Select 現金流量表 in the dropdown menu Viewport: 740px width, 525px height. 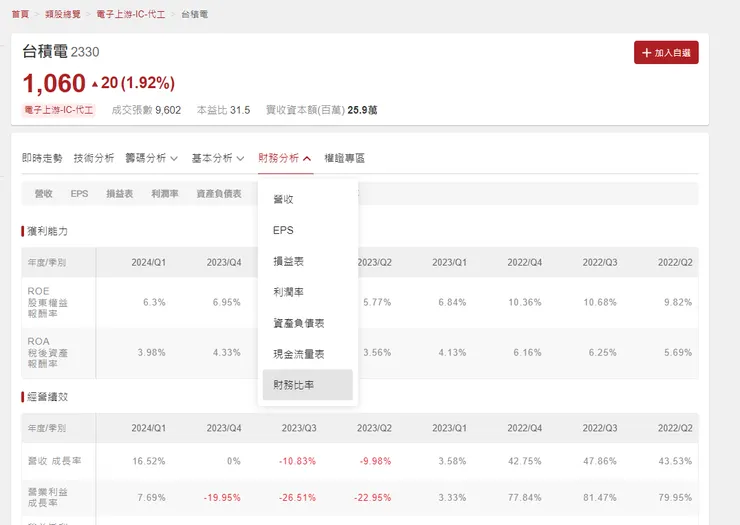(x=308, y=354)
